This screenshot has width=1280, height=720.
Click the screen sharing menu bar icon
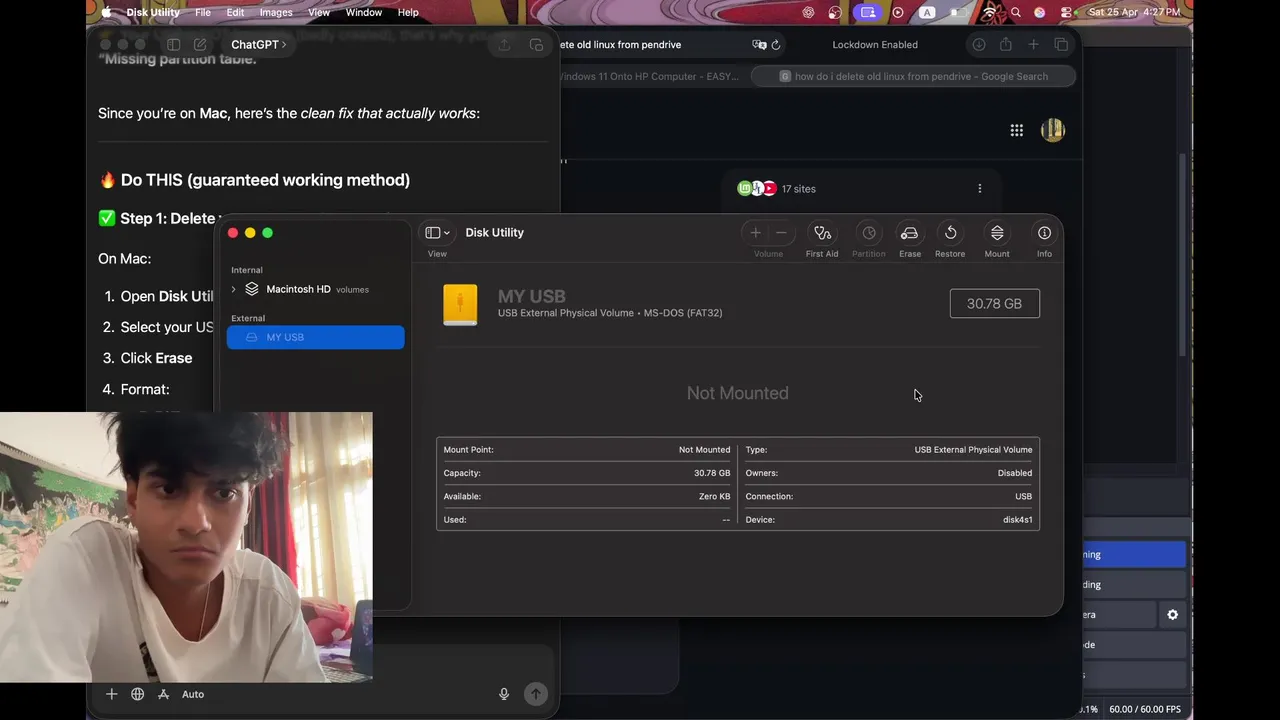[x=867, y=12]
